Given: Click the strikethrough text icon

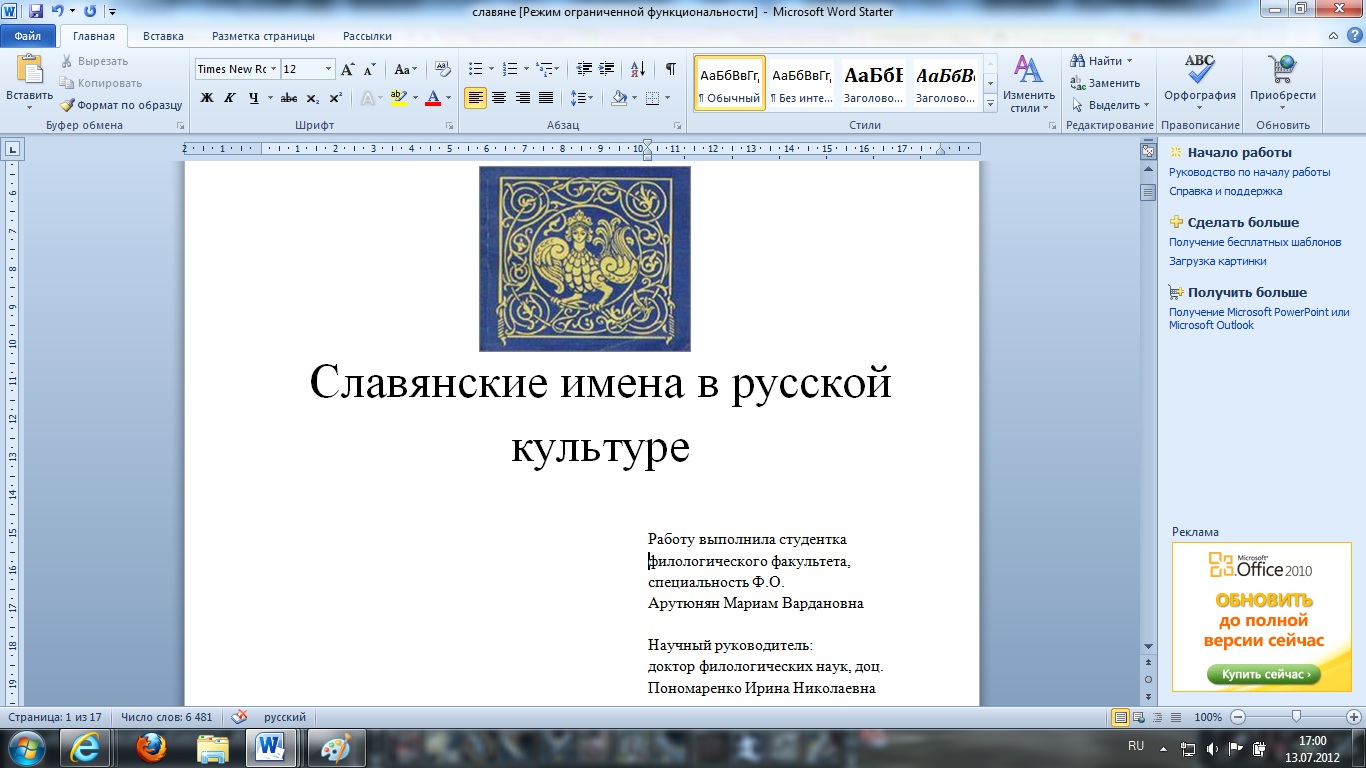Looking at the screenshot, I should point(289,98).
